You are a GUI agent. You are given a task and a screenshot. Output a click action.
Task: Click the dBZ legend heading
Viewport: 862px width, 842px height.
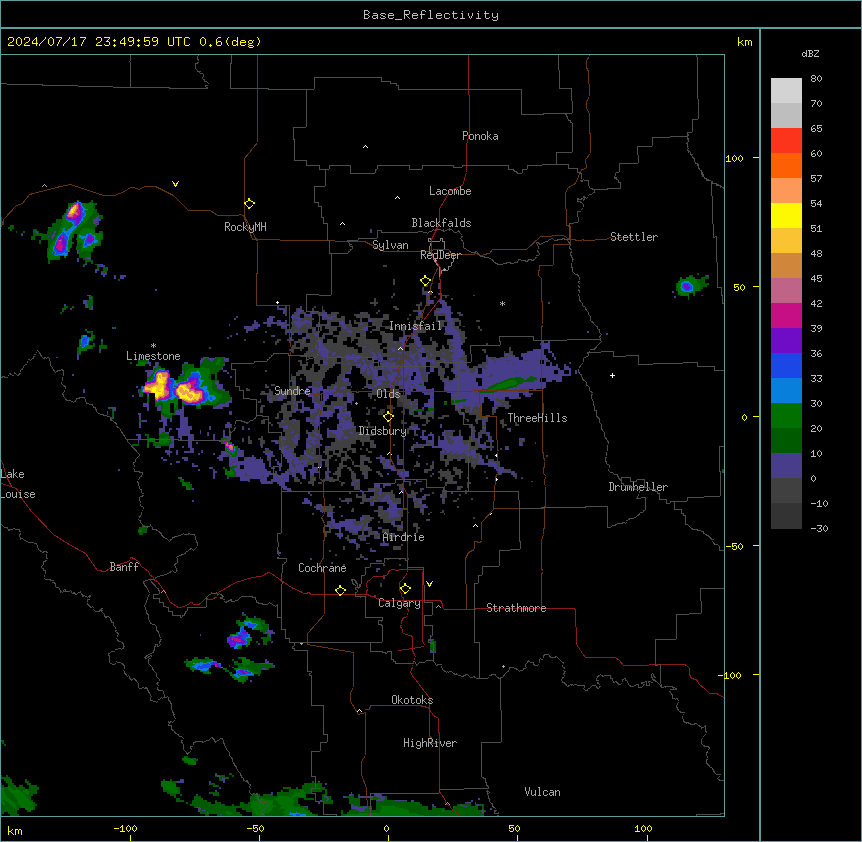point(810,54)
